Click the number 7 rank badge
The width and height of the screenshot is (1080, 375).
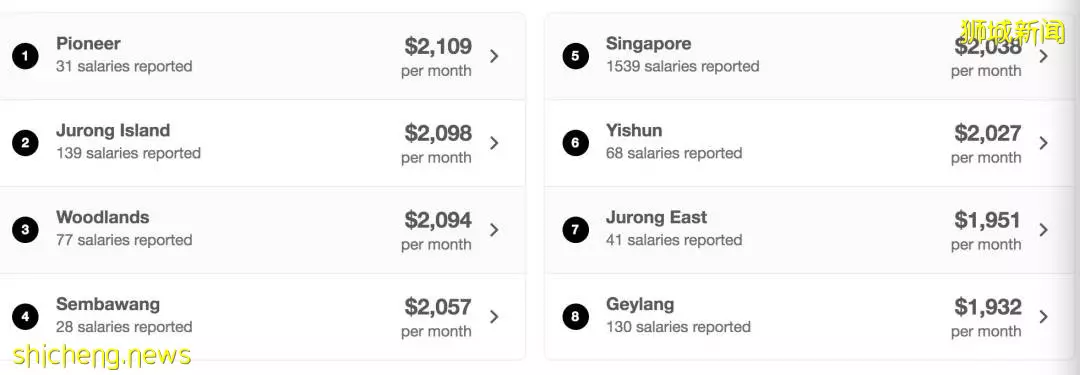pyautogui.click(x=575, y=230)
